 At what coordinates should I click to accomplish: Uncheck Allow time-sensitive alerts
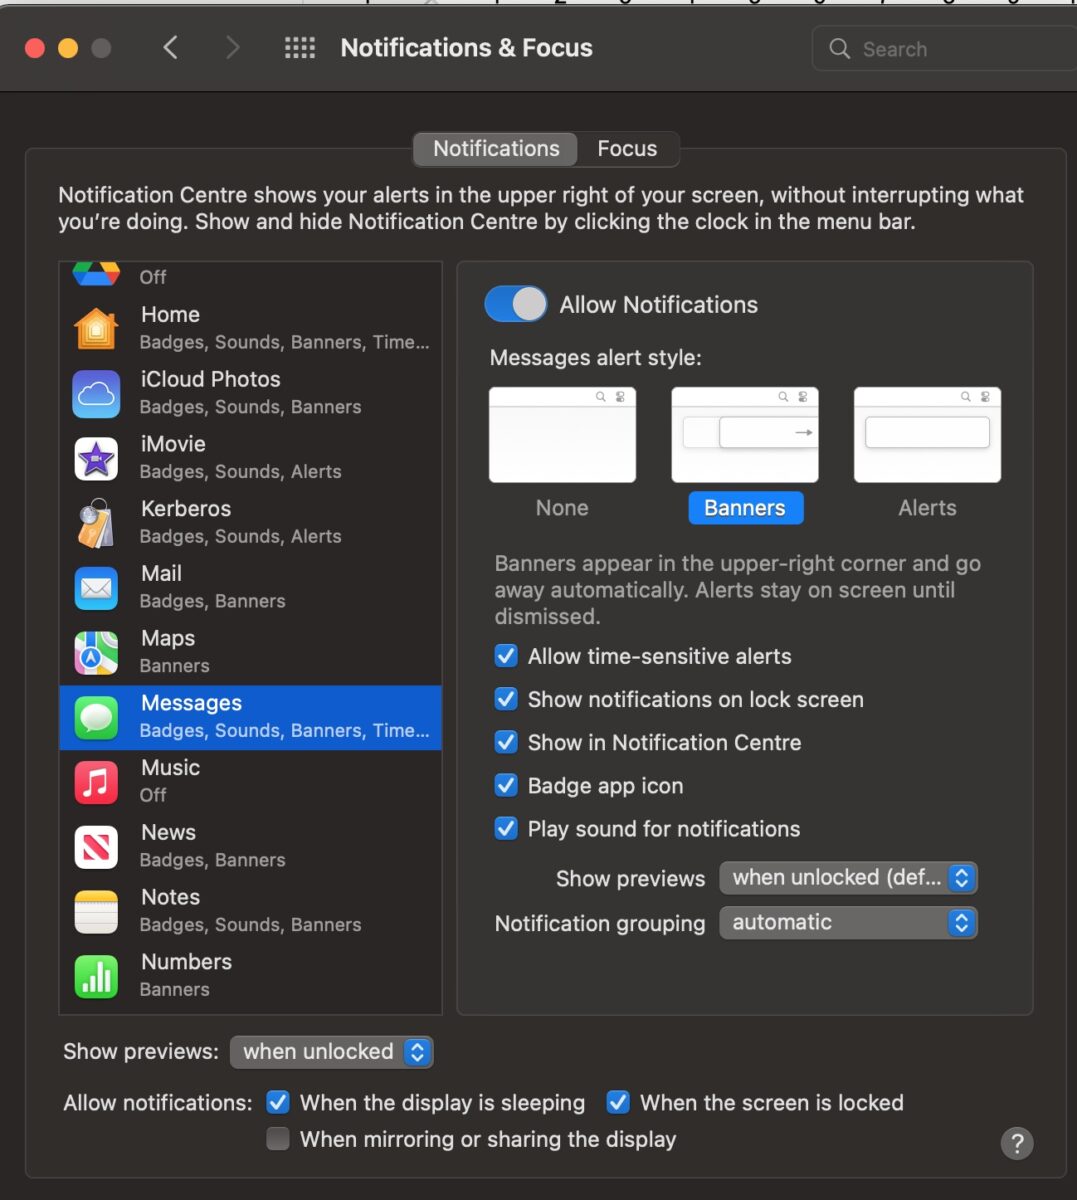point(507,656)
